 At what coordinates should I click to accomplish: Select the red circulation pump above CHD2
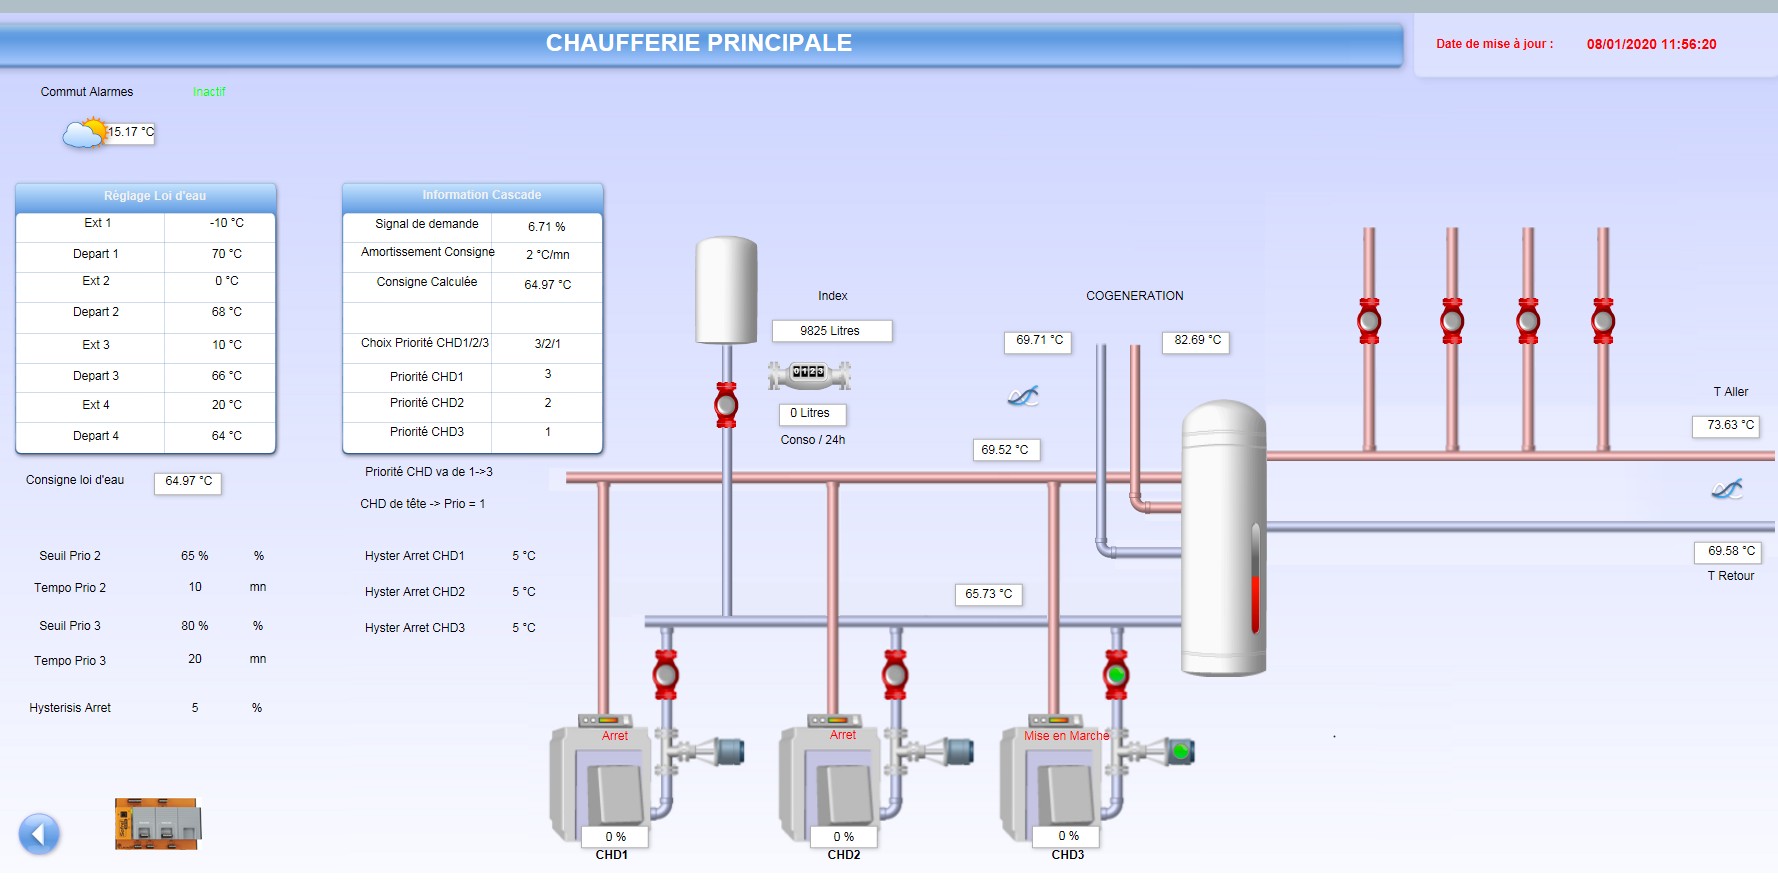(895, 674)
